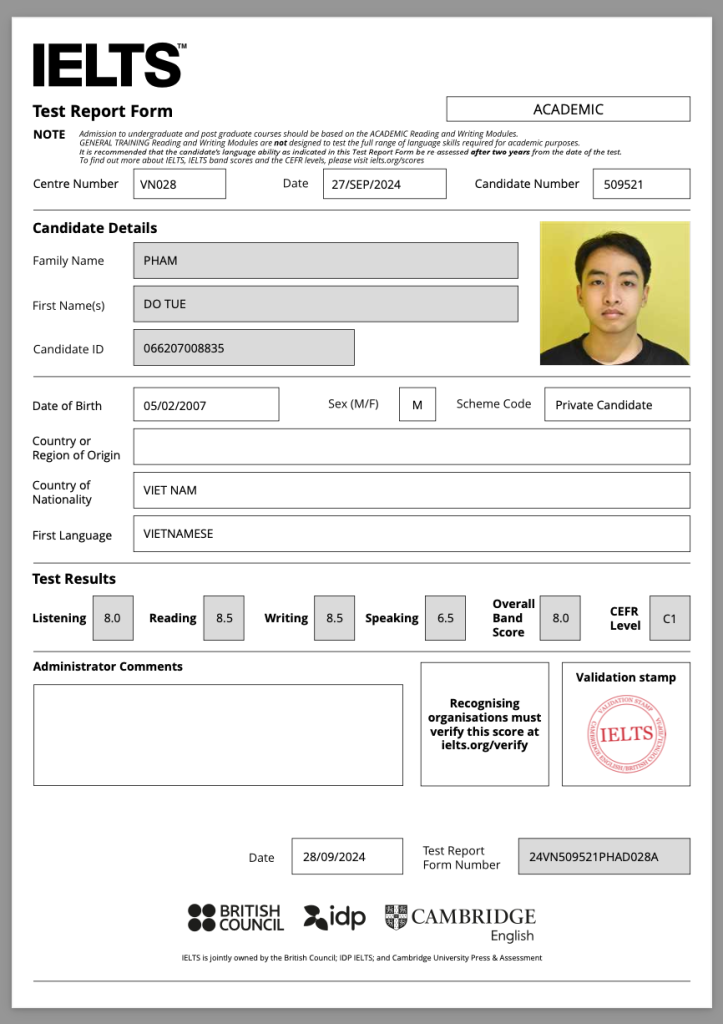Click the 'First Language' label
The image size is (723, 1024).
[x=72, y=535]
